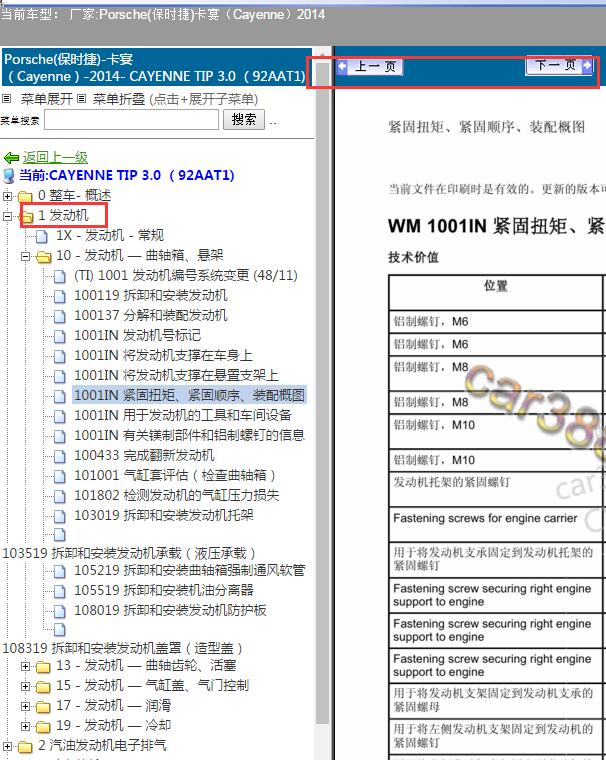Expand 17 - 发动机 — 润滑 node
This screenshot has height=760, width=606.
25,707
